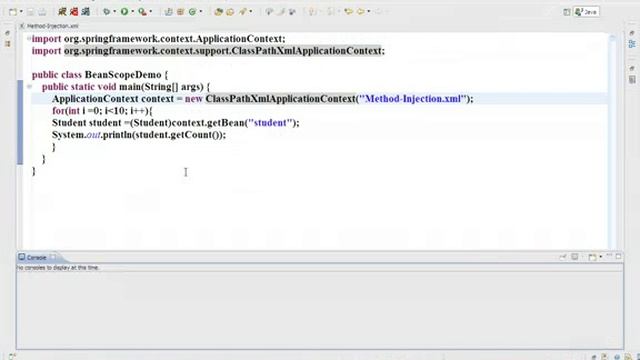The width and height of the screenshot is (640, 360).
Task: Open the Debug configurations dropdown arrow
Action: pos(114,12)
